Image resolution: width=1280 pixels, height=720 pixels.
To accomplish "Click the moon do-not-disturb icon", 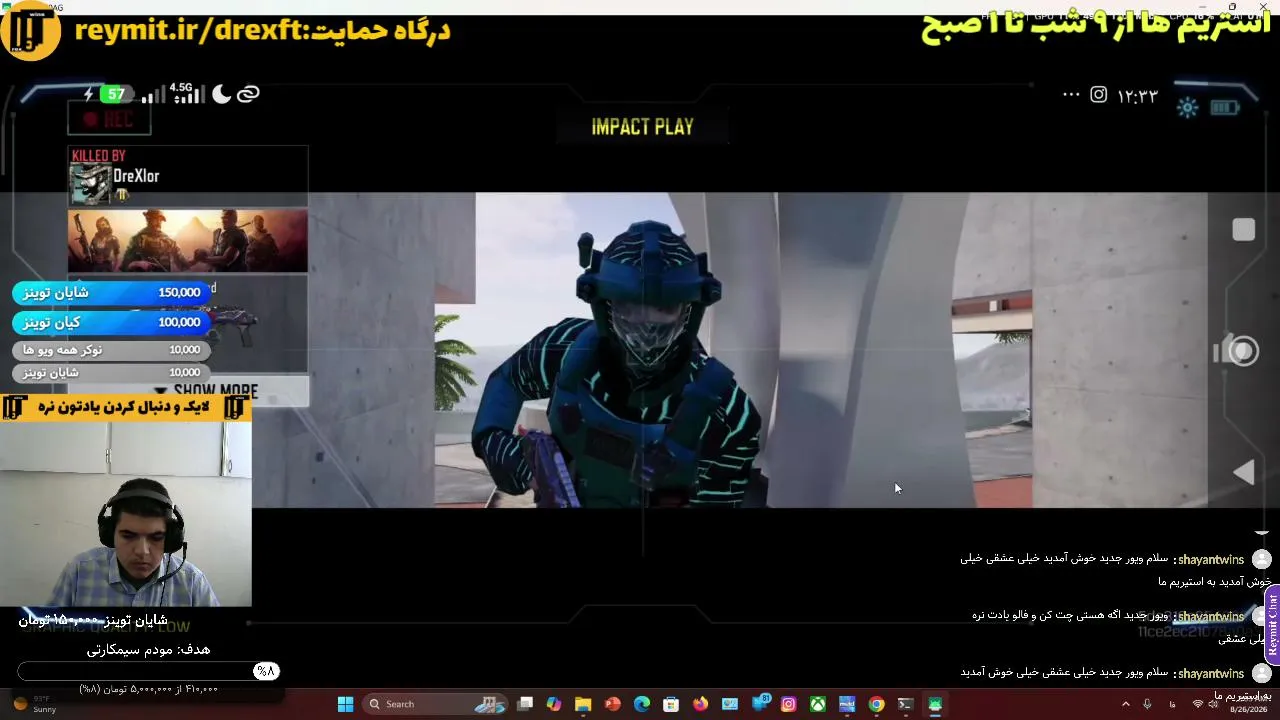I will [x=221, y=94].
